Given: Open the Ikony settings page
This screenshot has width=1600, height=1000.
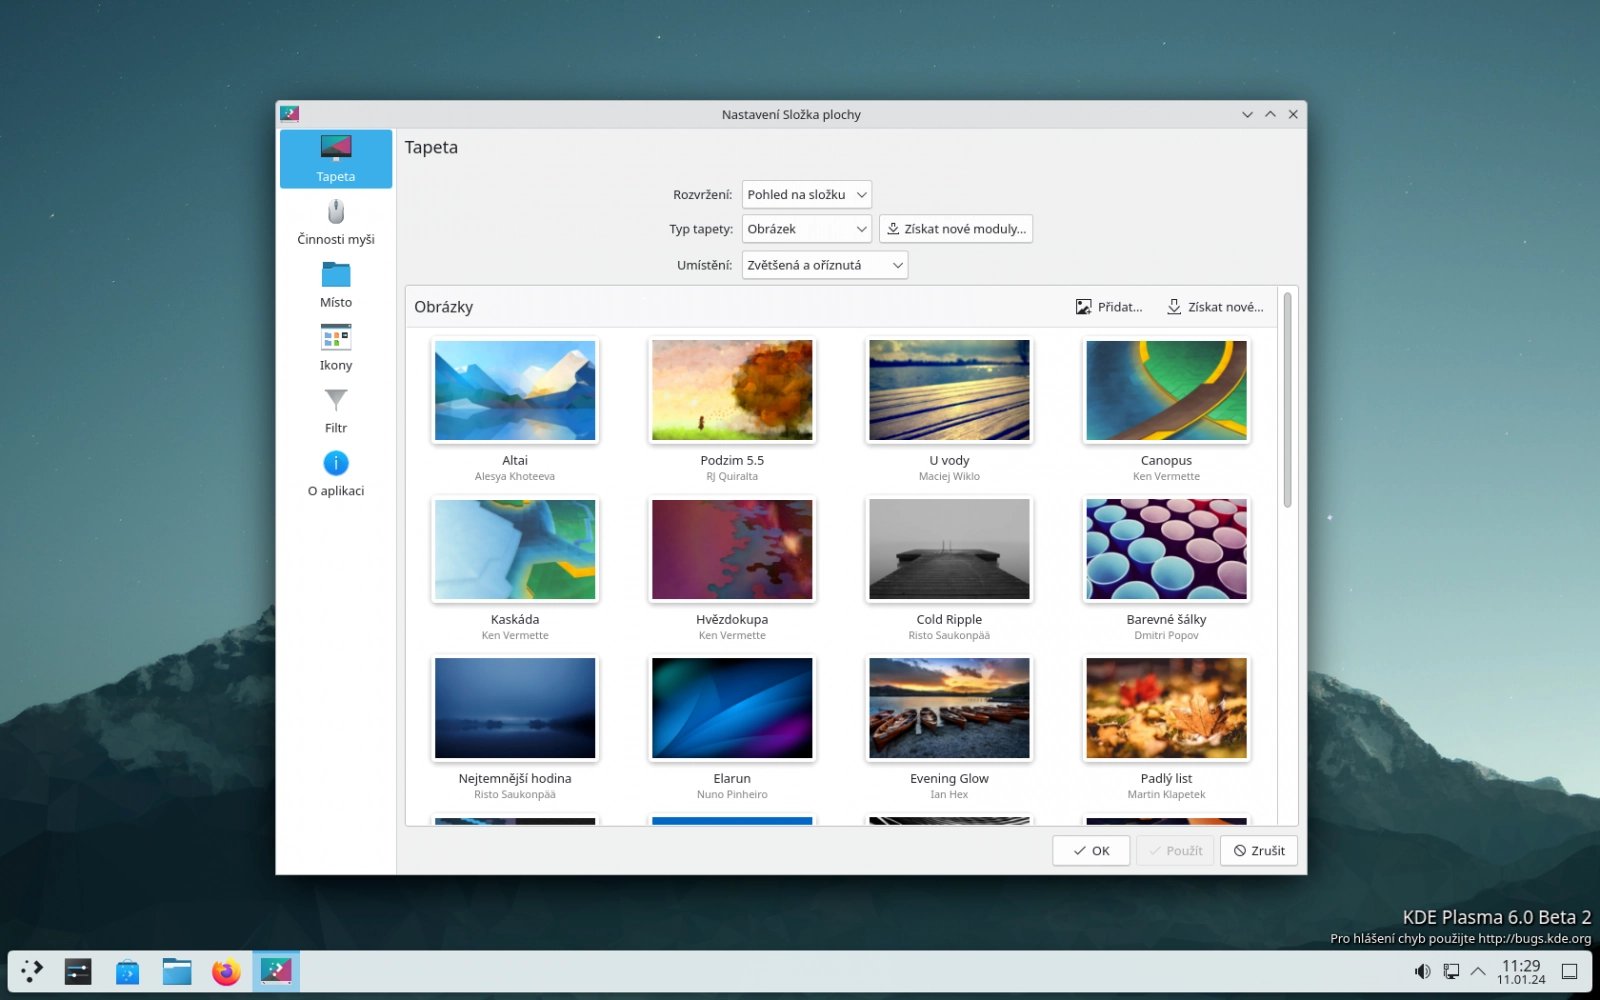Looking at the screenshot, I should click(335, 347).
